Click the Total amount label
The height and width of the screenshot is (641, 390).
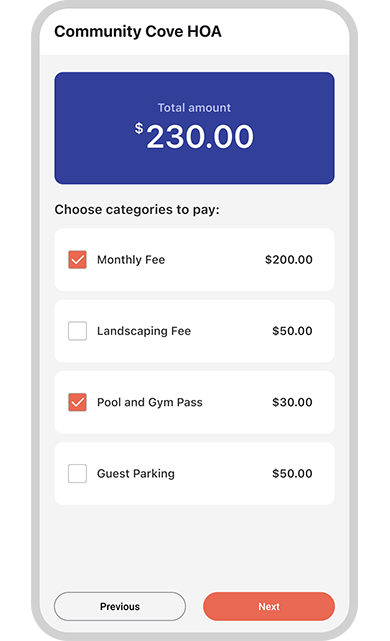194,108
